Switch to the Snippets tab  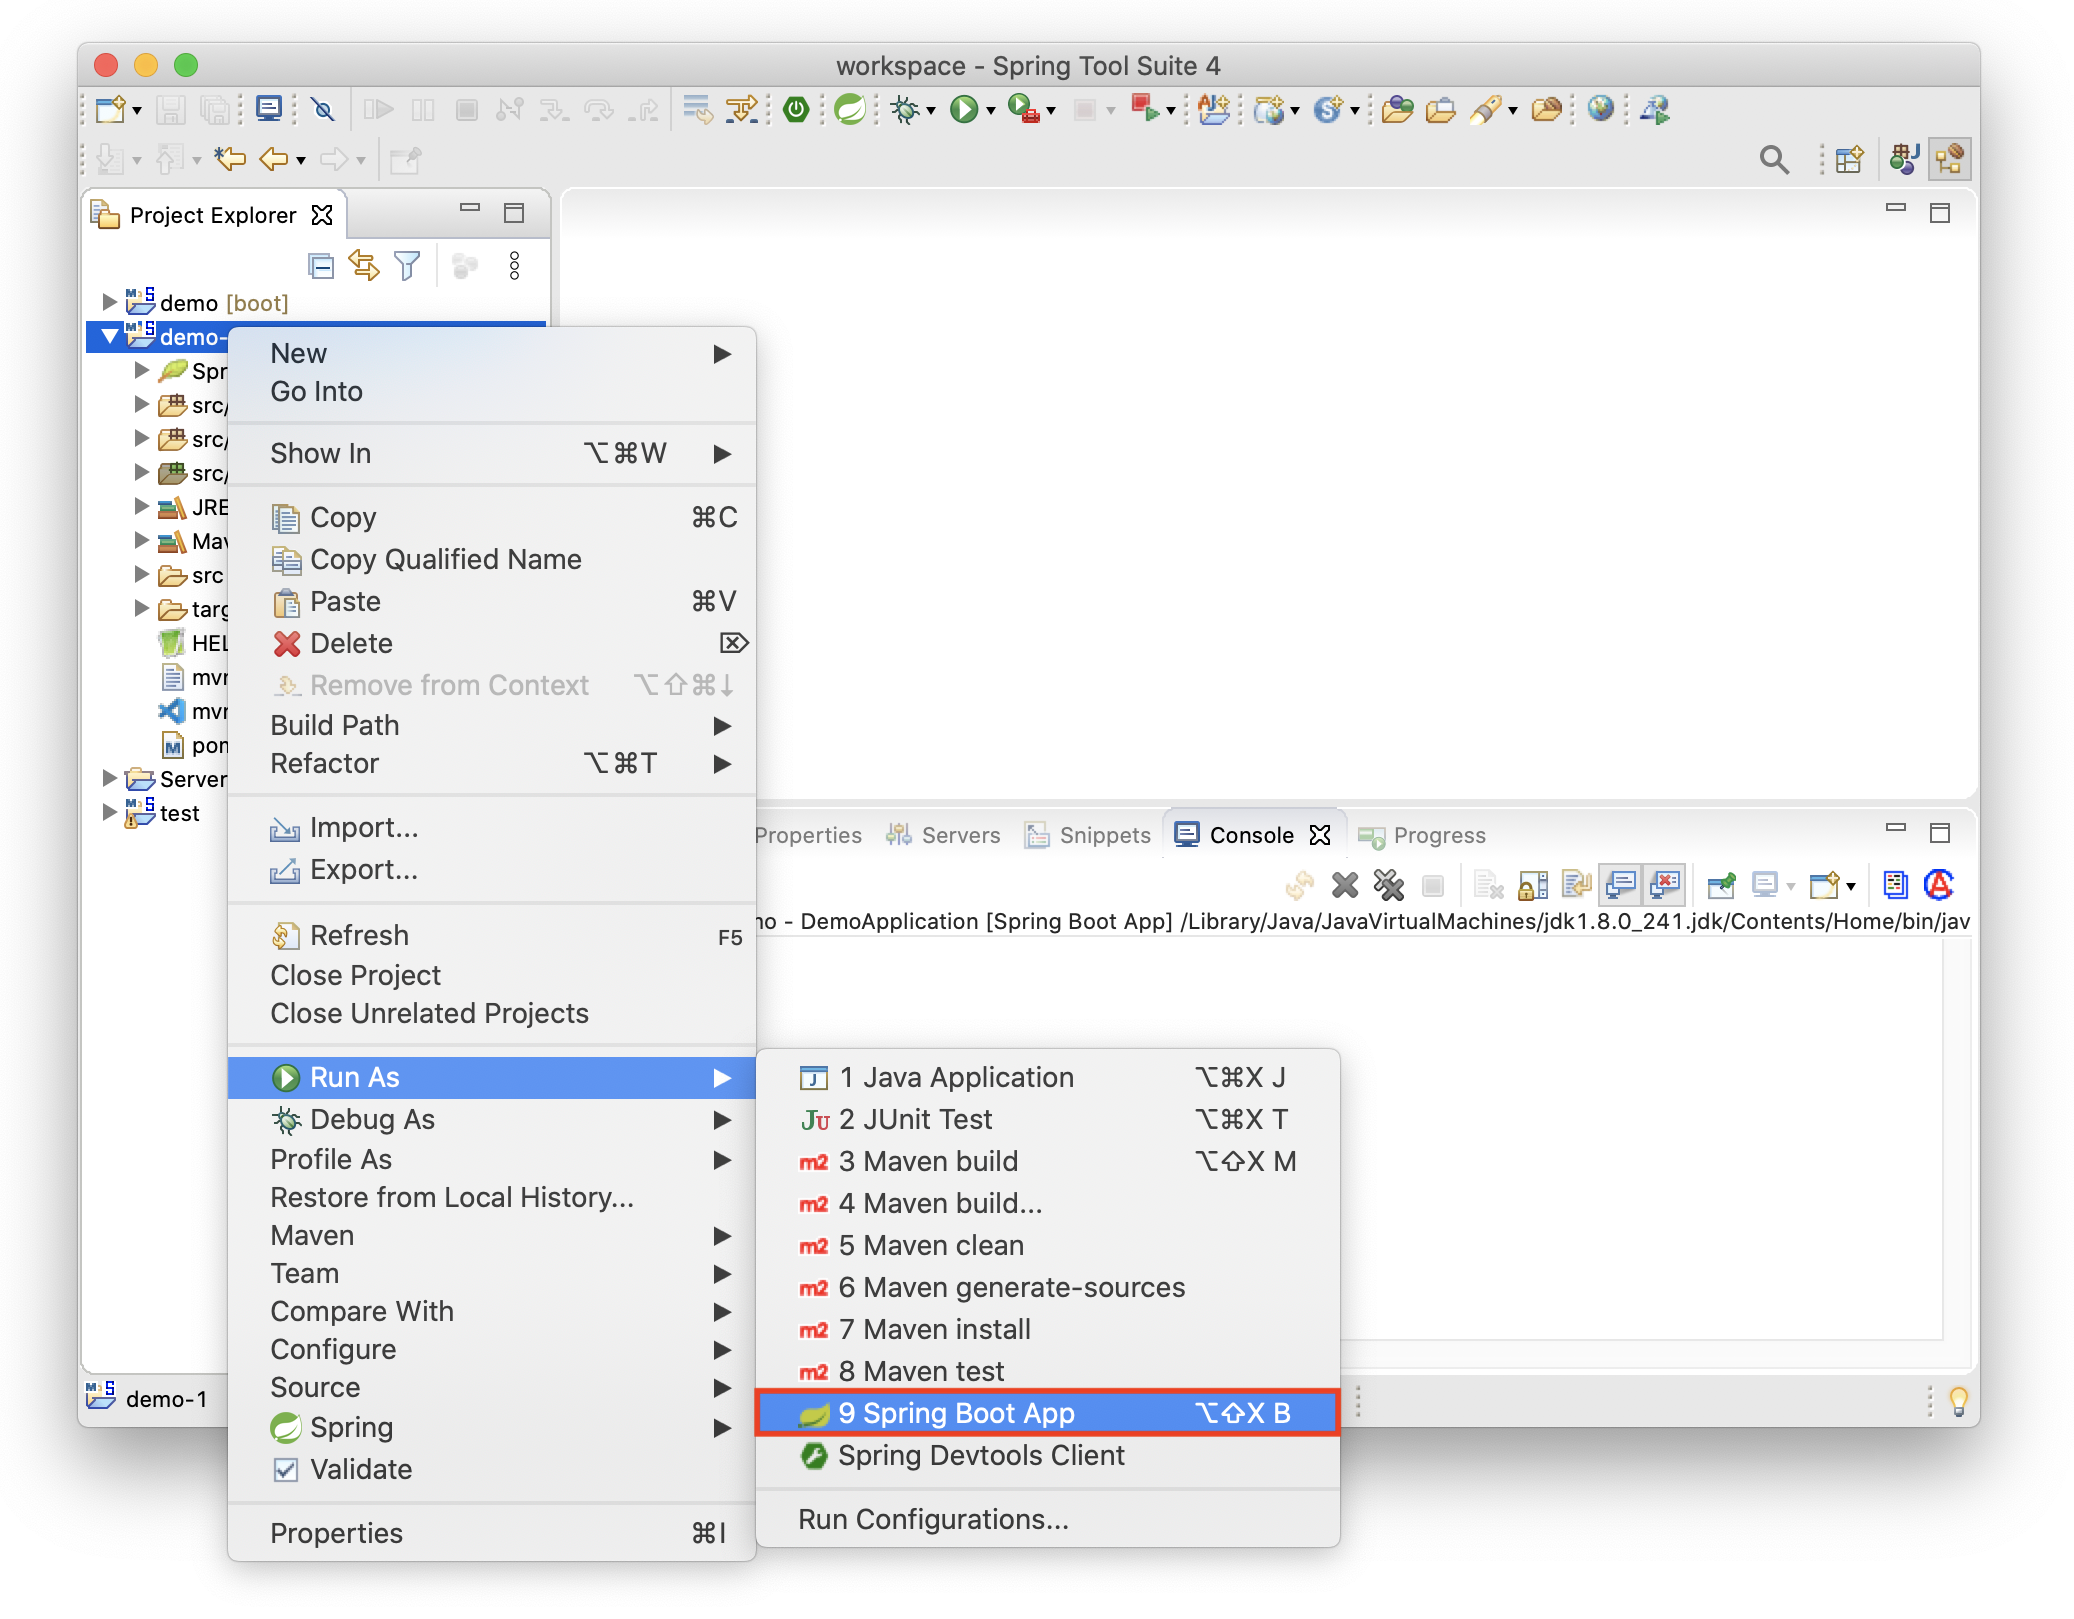1088,835
